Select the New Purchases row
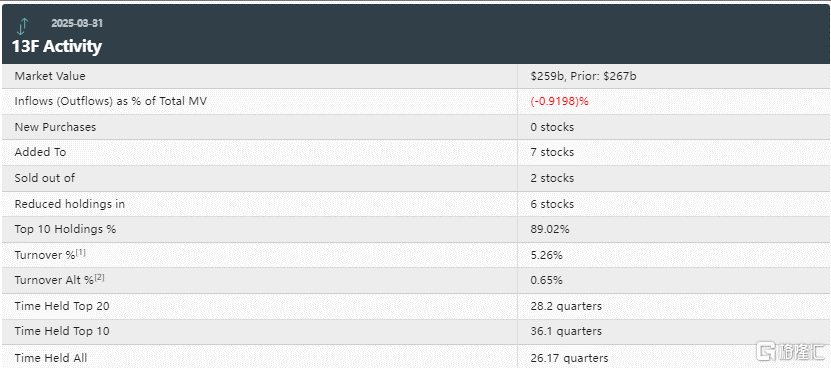Viewport: 831px width, 368px height. point(416,127)
